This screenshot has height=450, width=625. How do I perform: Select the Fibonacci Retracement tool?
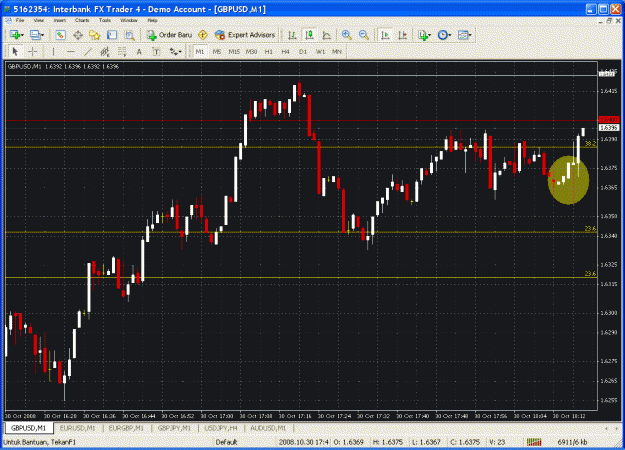122,51
